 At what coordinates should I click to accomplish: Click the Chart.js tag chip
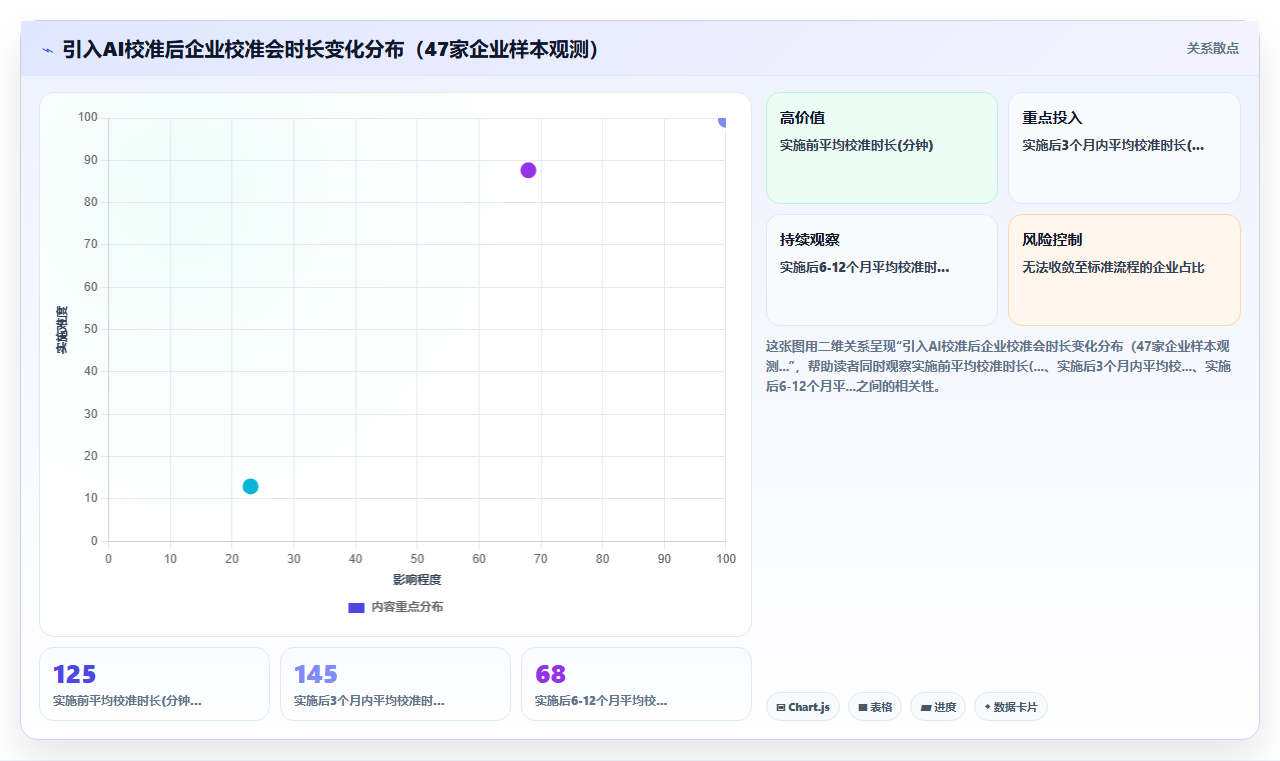803,707
